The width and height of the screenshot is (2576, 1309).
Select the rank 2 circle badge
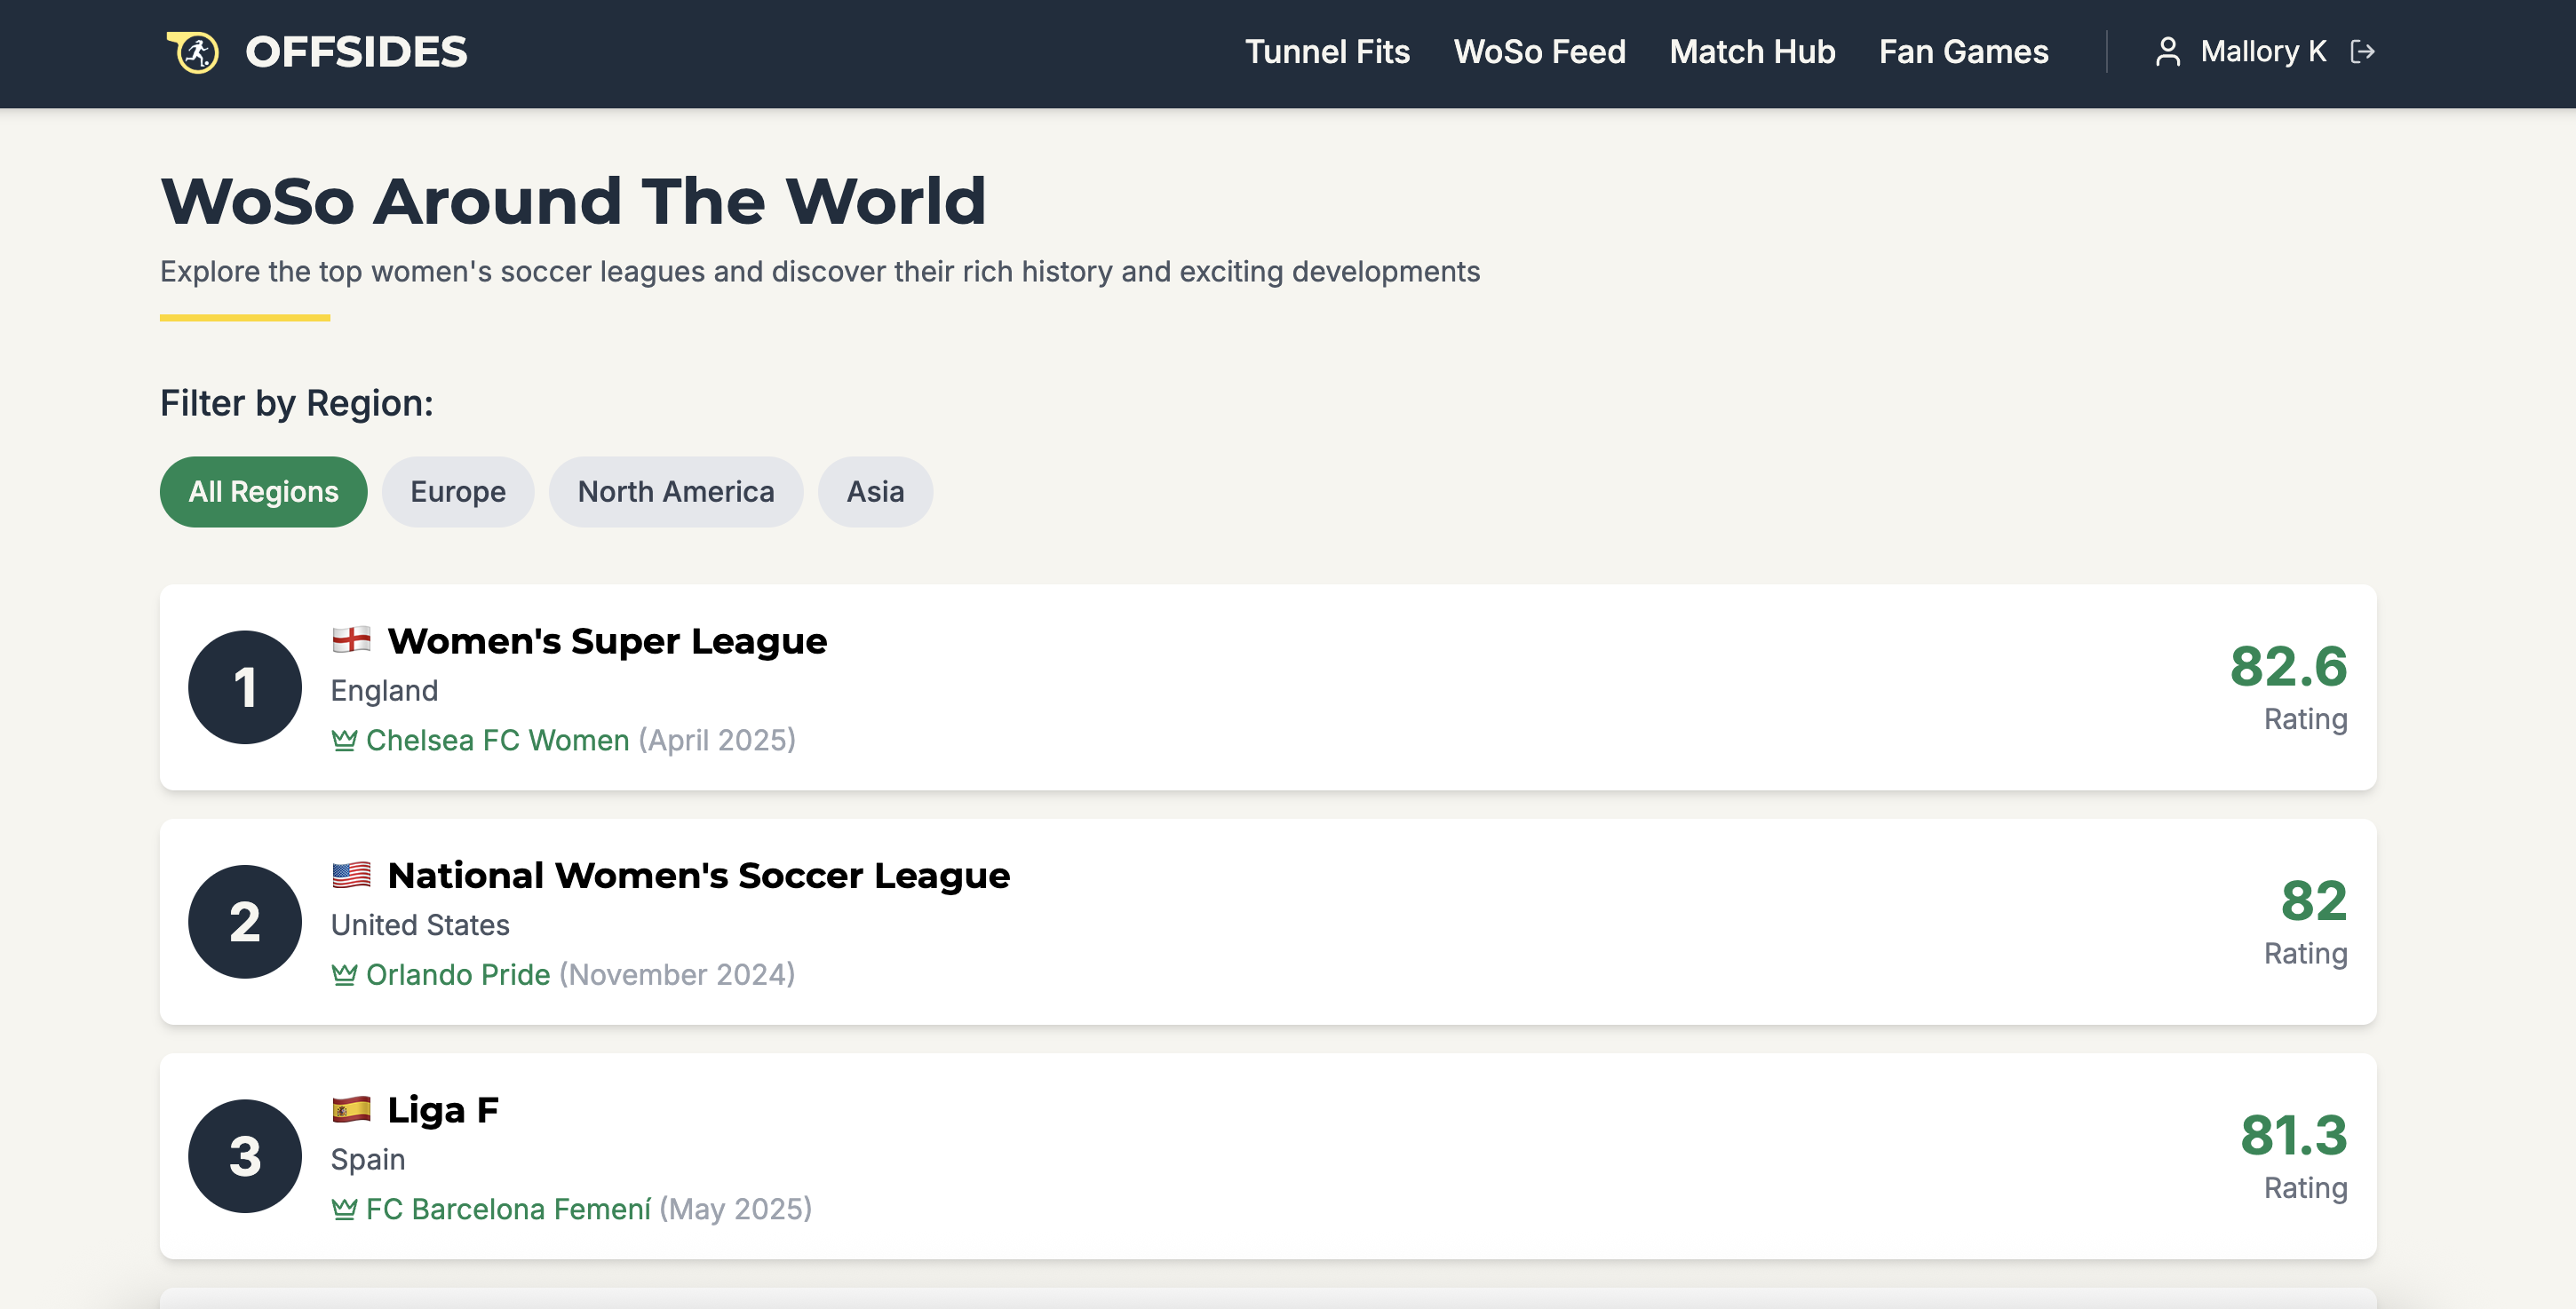245,922
